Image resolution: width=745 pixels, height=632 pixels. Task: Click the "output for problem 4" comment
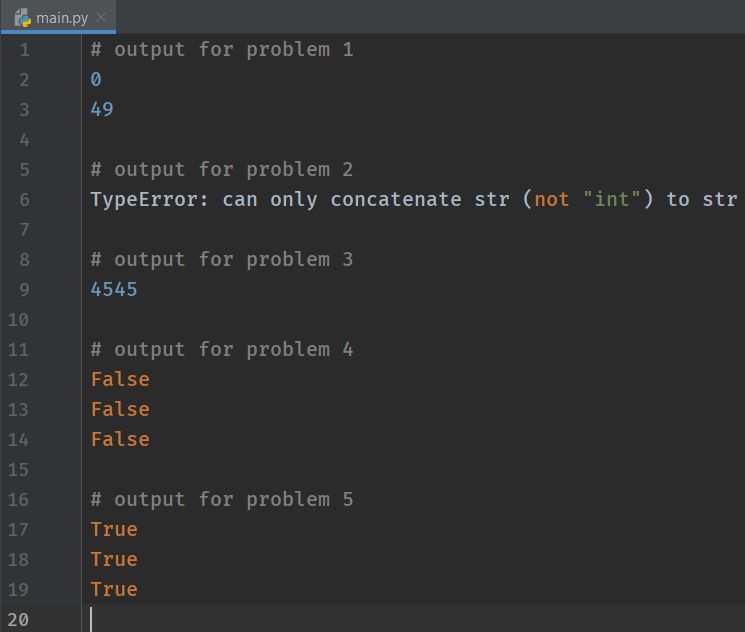221,349
